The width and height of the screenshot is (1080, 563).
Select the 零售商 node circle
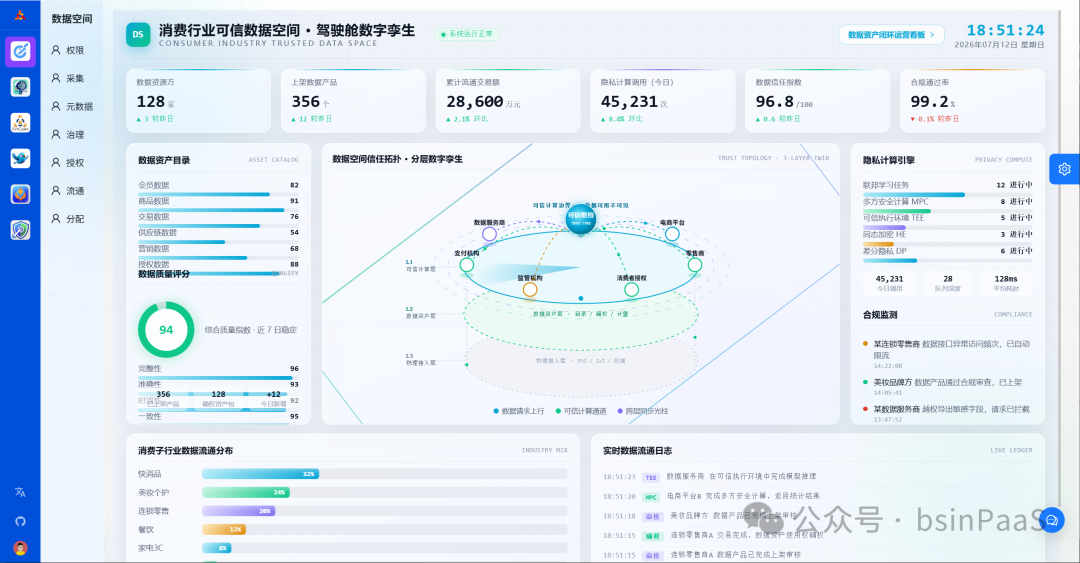click(x=694, y=265)
